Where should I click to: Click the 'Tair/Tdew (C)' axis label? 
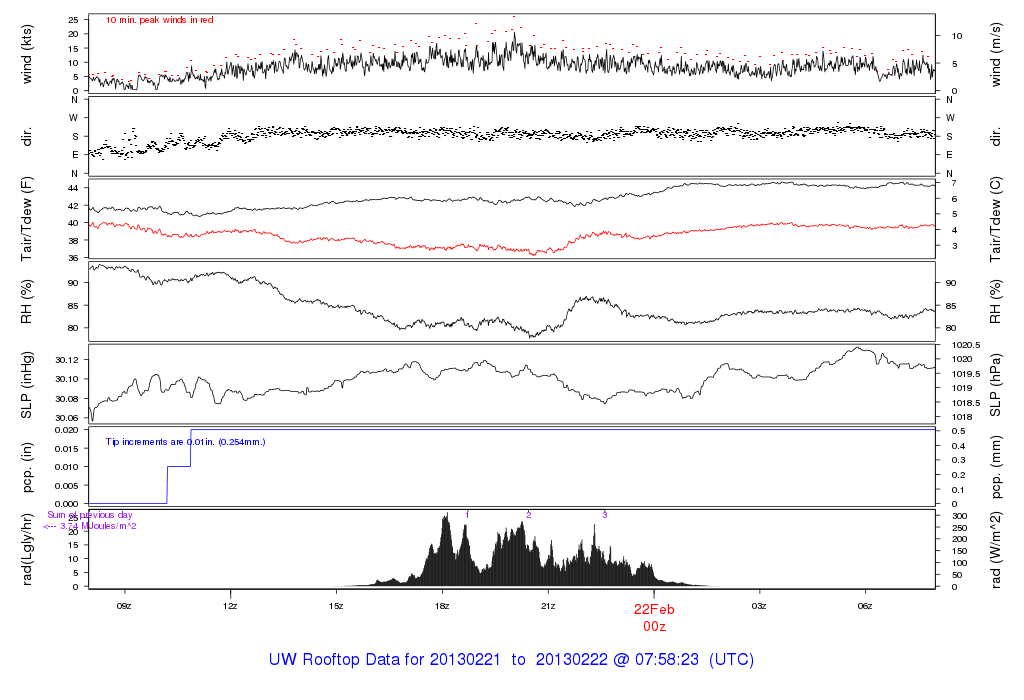tap(995, 219)
